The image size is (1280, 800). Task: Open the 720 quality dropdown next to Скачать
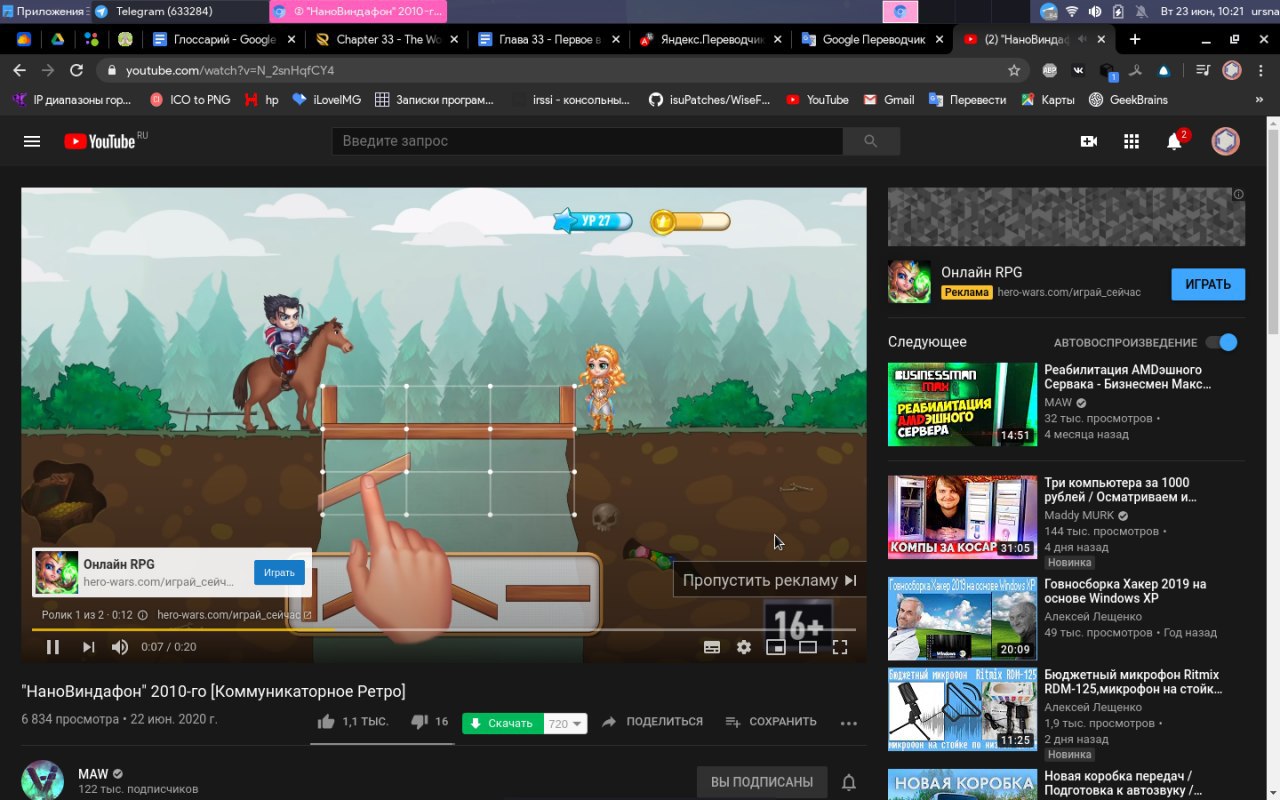[566, 723]
